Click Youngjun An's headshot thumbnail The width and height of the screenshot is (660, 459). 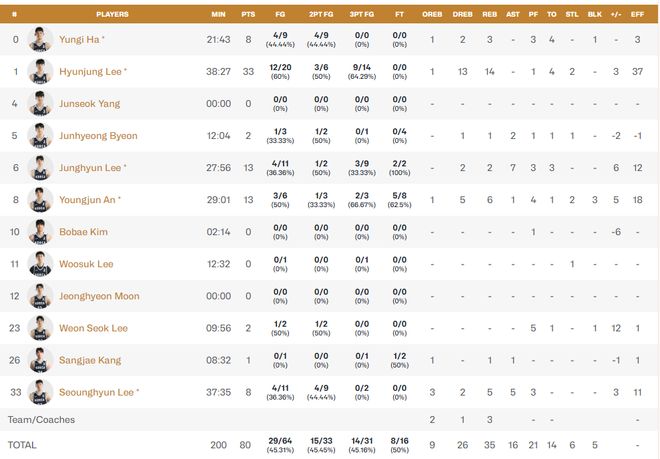point(40,200)
